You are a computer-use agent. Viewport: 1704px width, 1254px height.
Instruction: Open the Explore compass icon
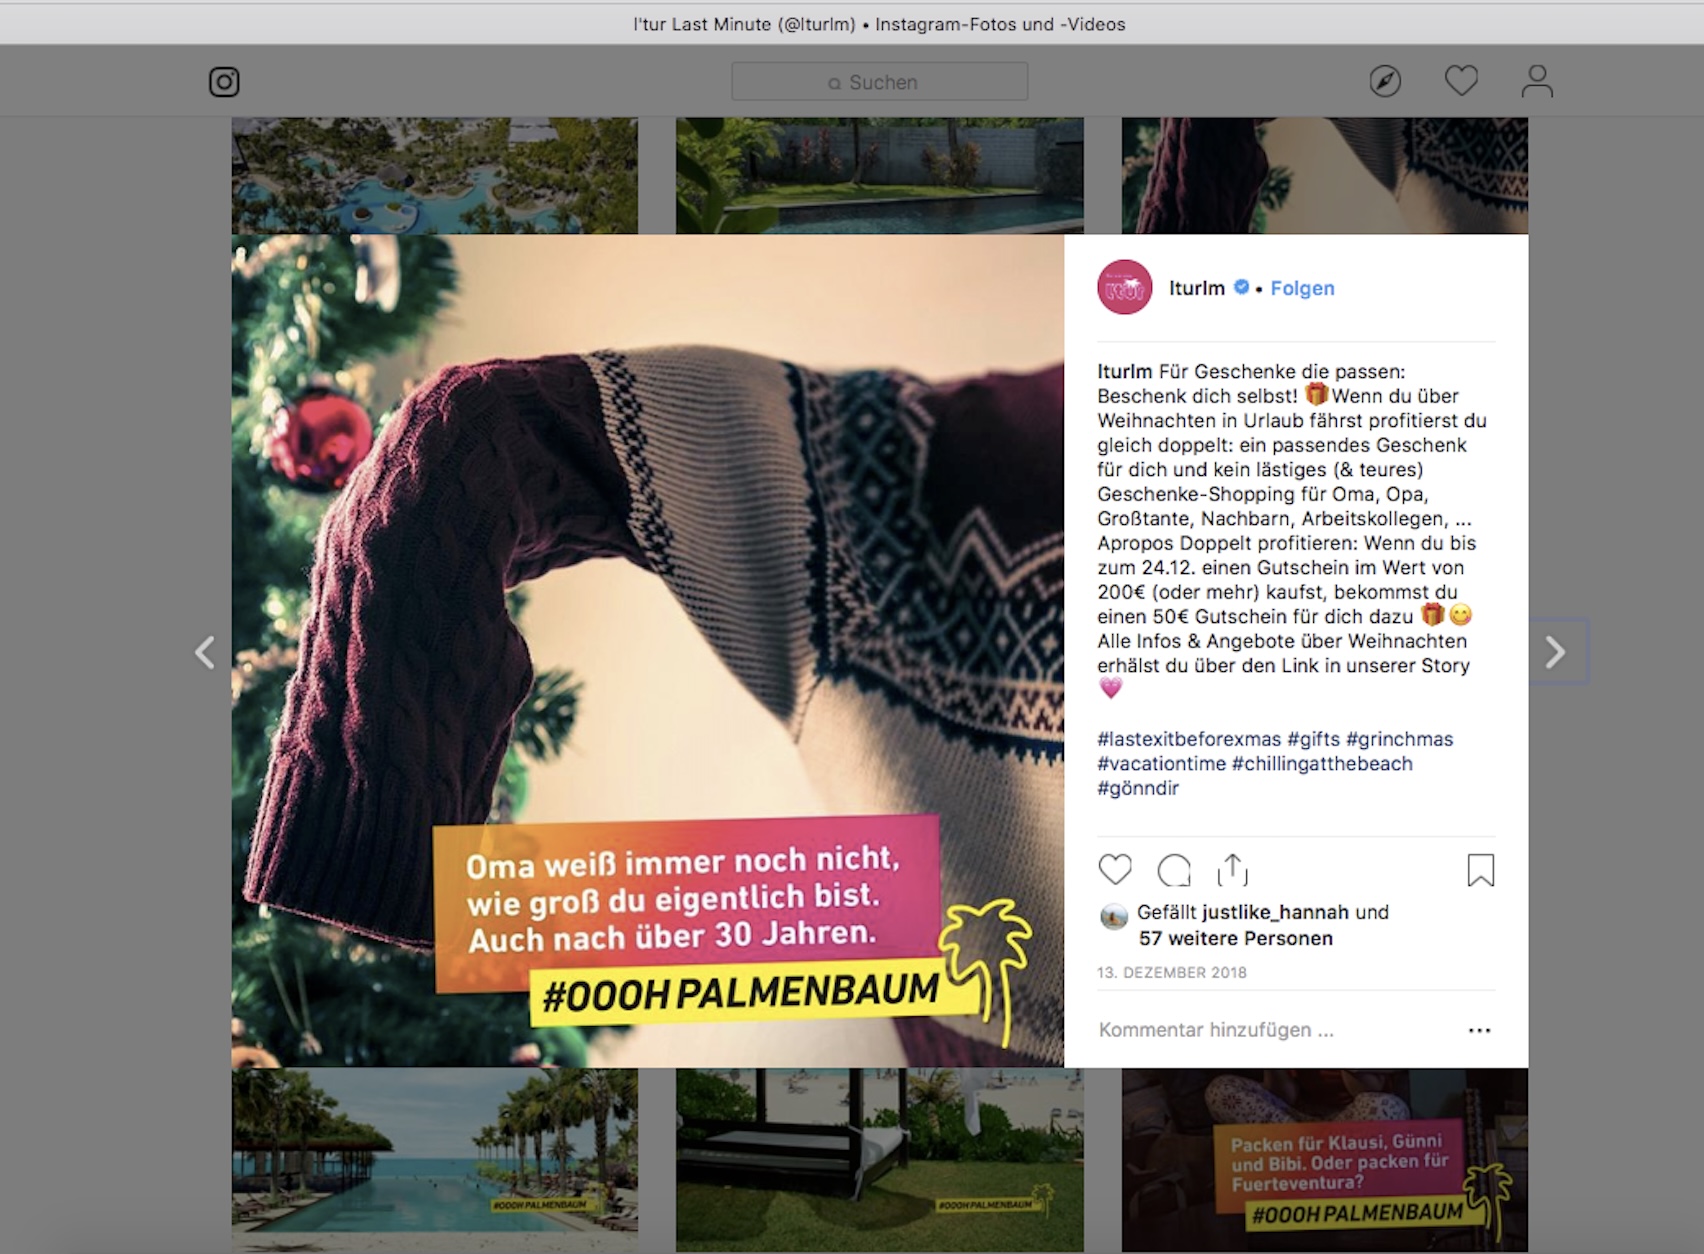(1385, 81)
